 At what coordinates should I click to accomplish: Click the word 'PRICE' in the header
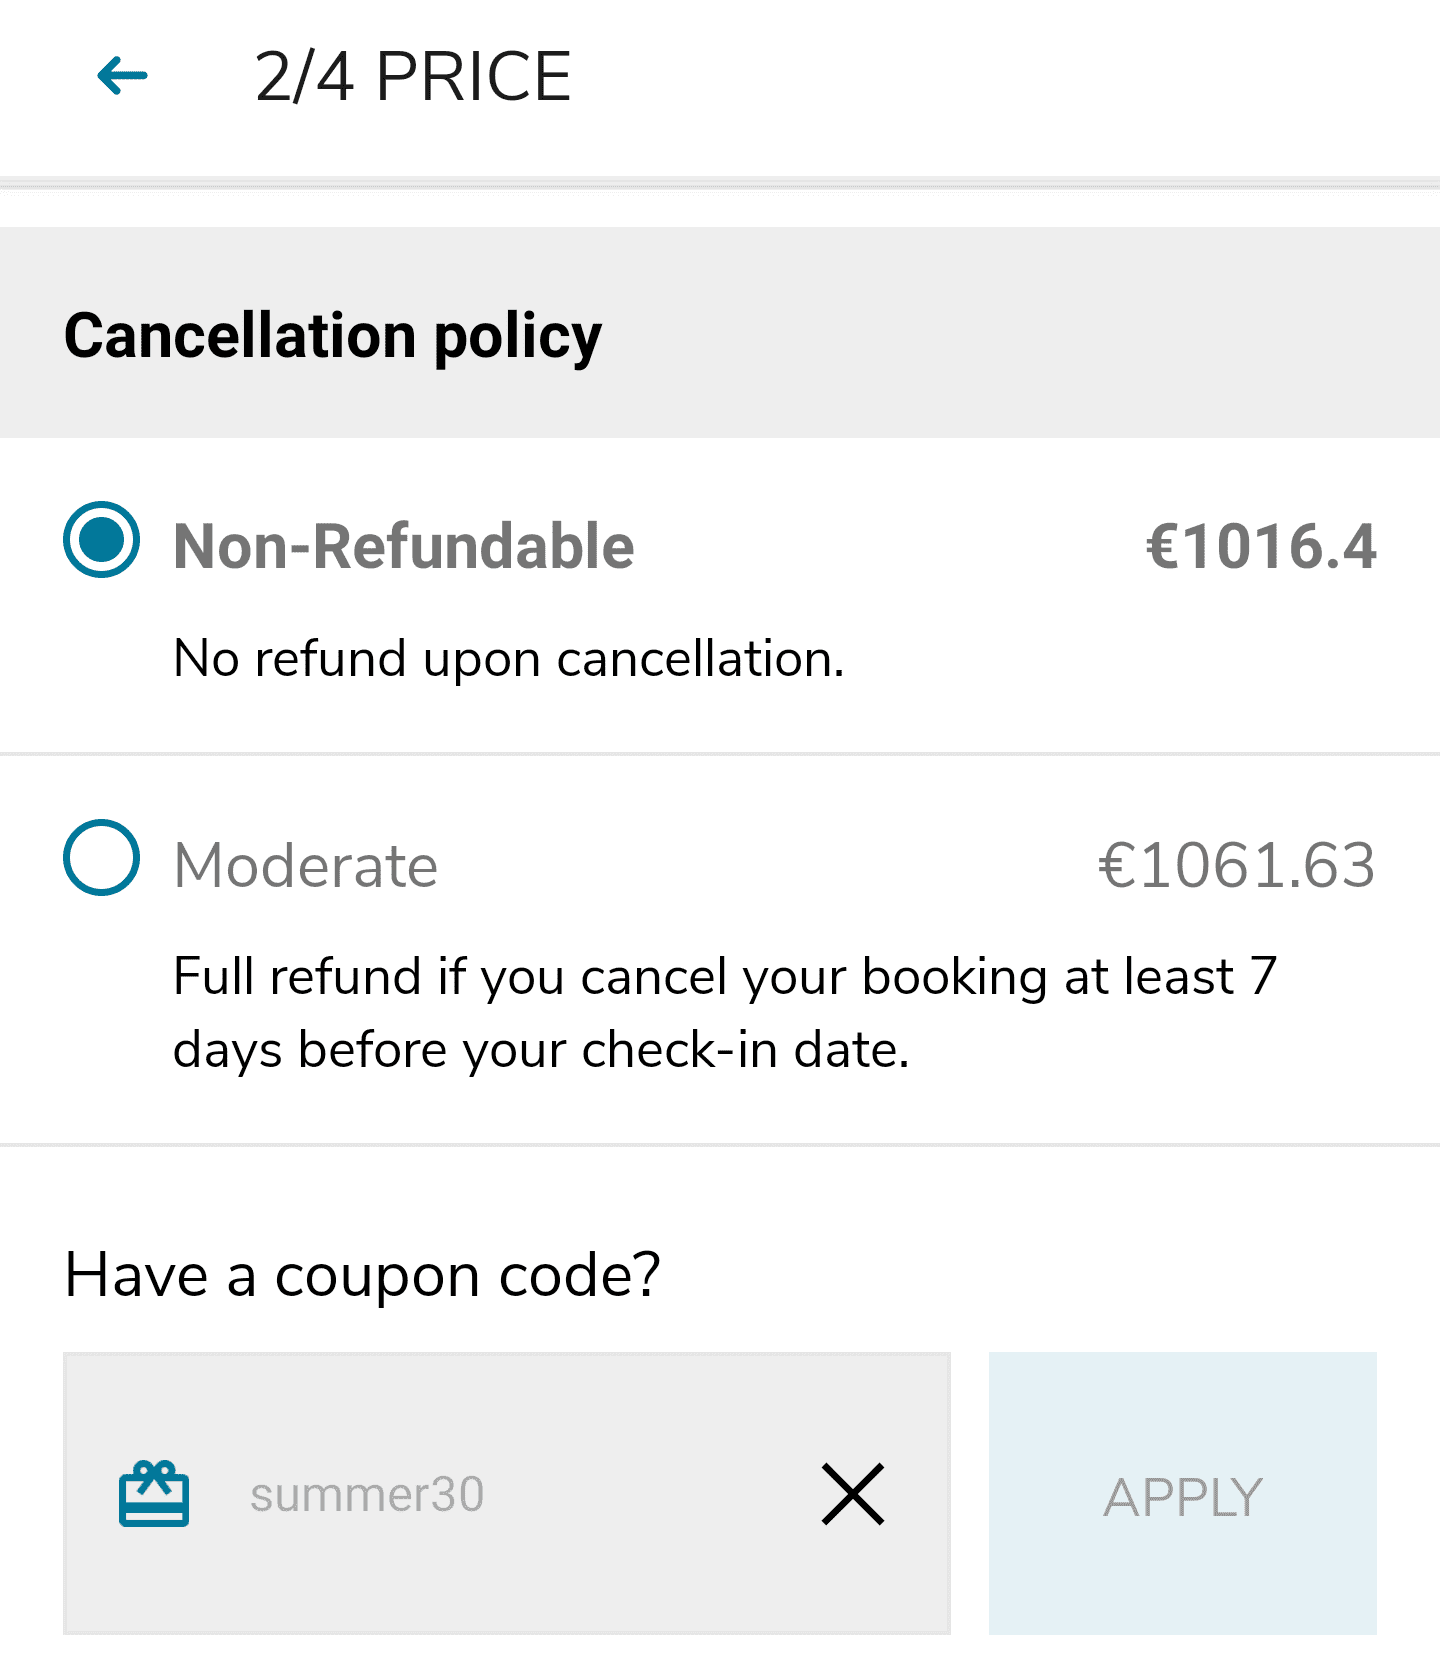pyautogui.click(x=473, y=77)
